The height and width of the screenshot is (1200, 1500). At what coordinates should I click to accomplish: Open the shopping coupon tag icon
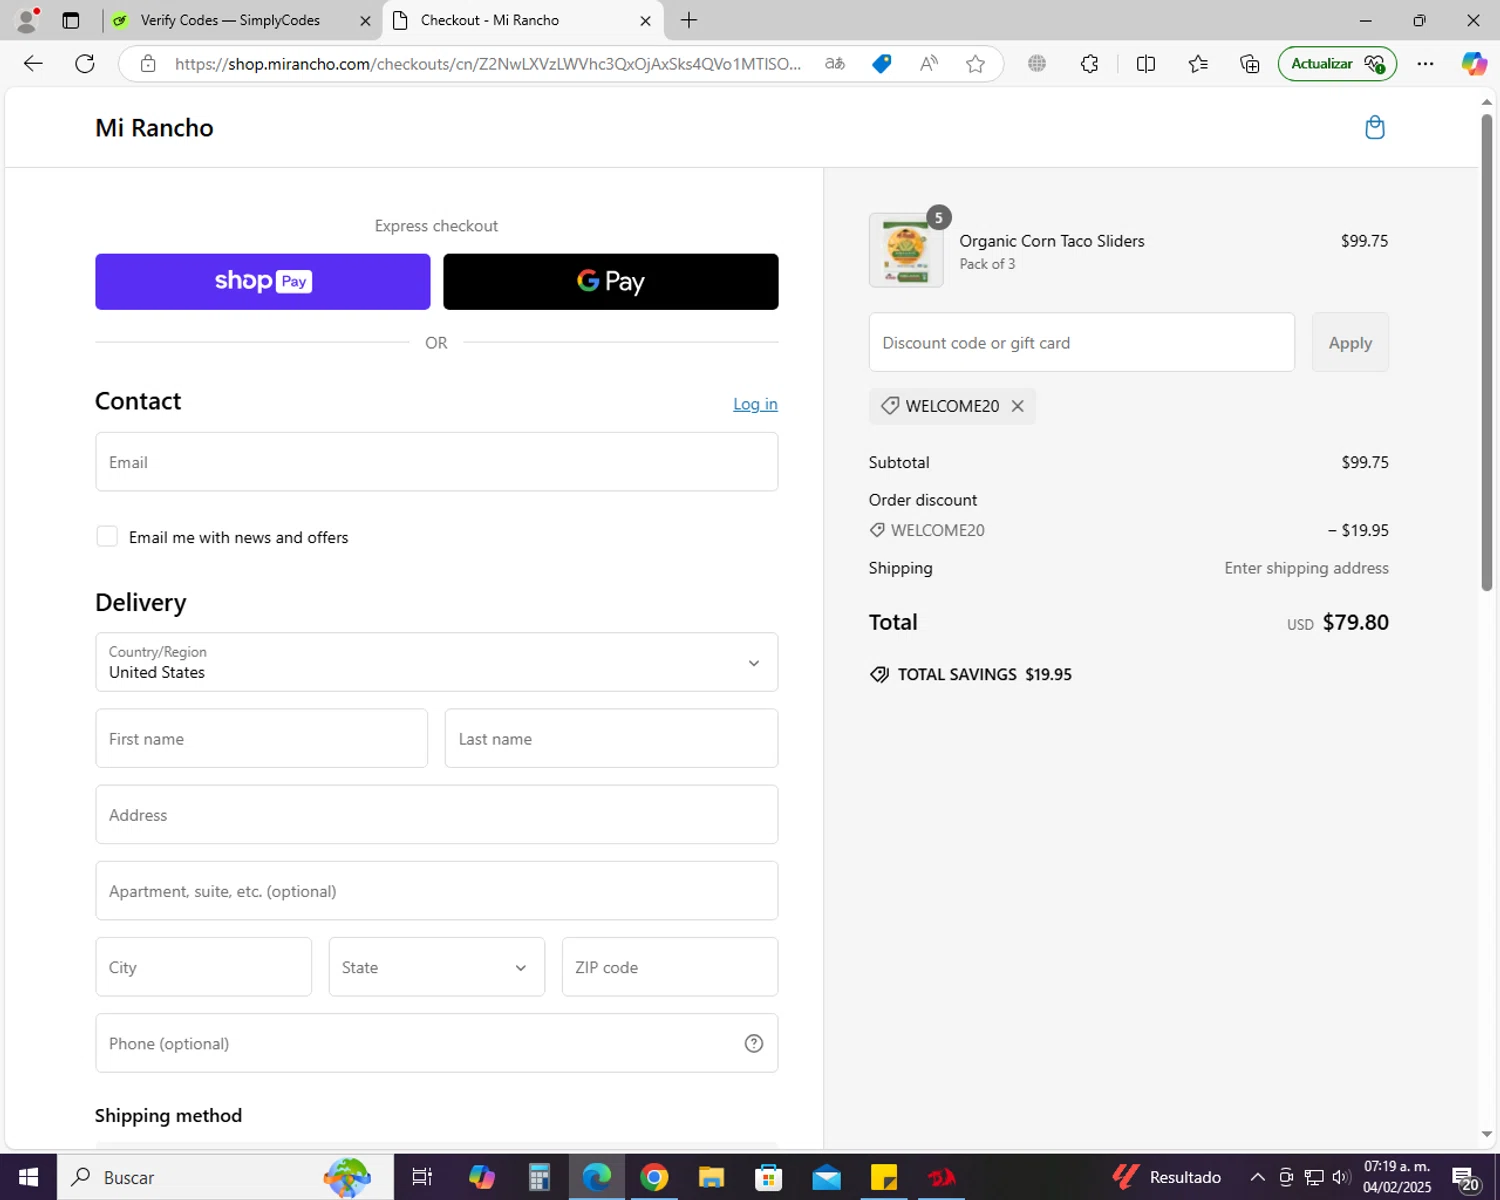click(x=881, y=64)
